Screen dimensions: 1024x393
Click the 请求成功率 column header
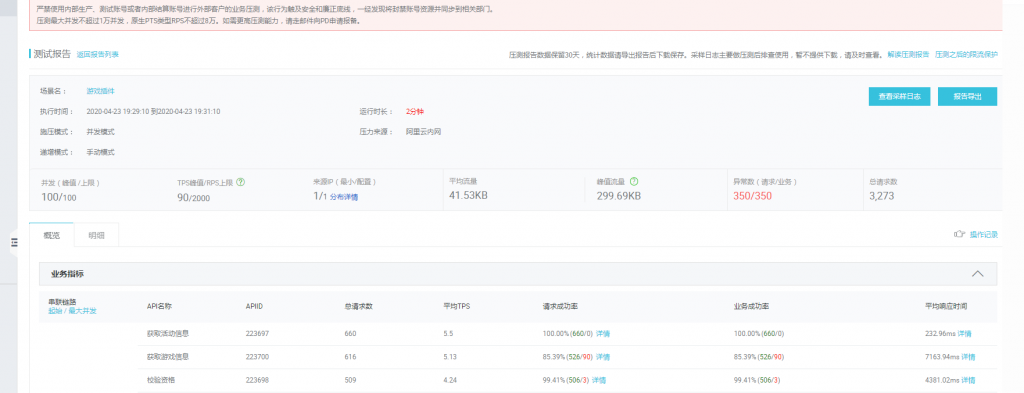560,306
